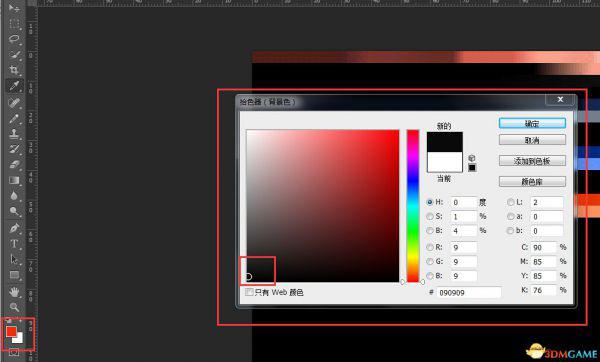Select the Lasso tool

click(x=15, y=39)
